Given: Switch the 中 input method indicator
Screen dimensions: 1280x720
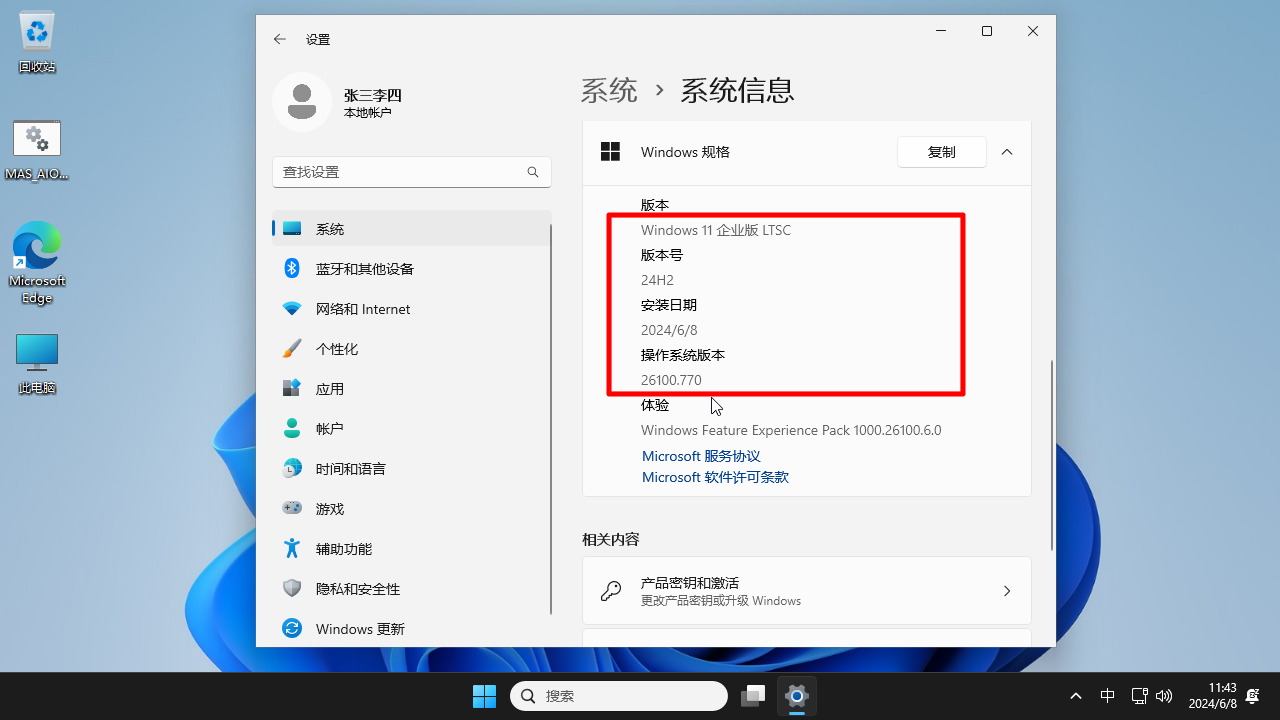Looking at the screenshot, I should [1108, 696].
